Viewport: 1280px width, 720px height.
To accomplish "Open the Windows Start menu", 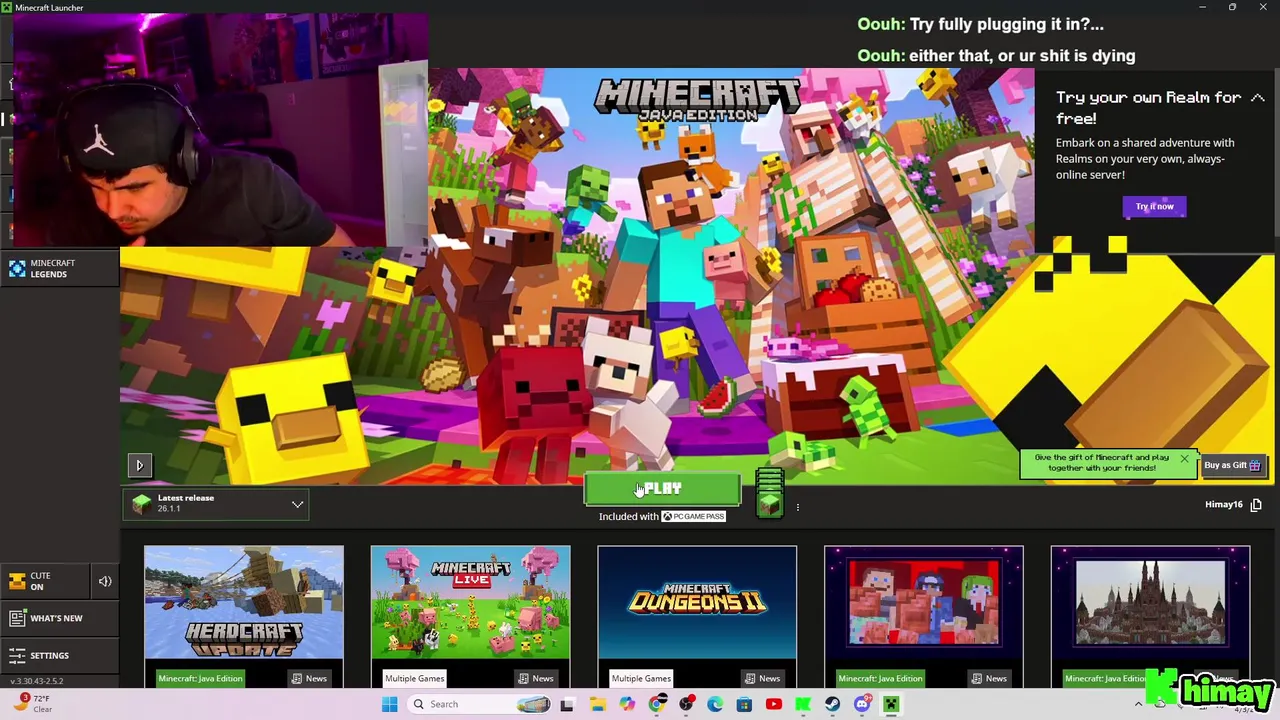I will coord(390,704).
